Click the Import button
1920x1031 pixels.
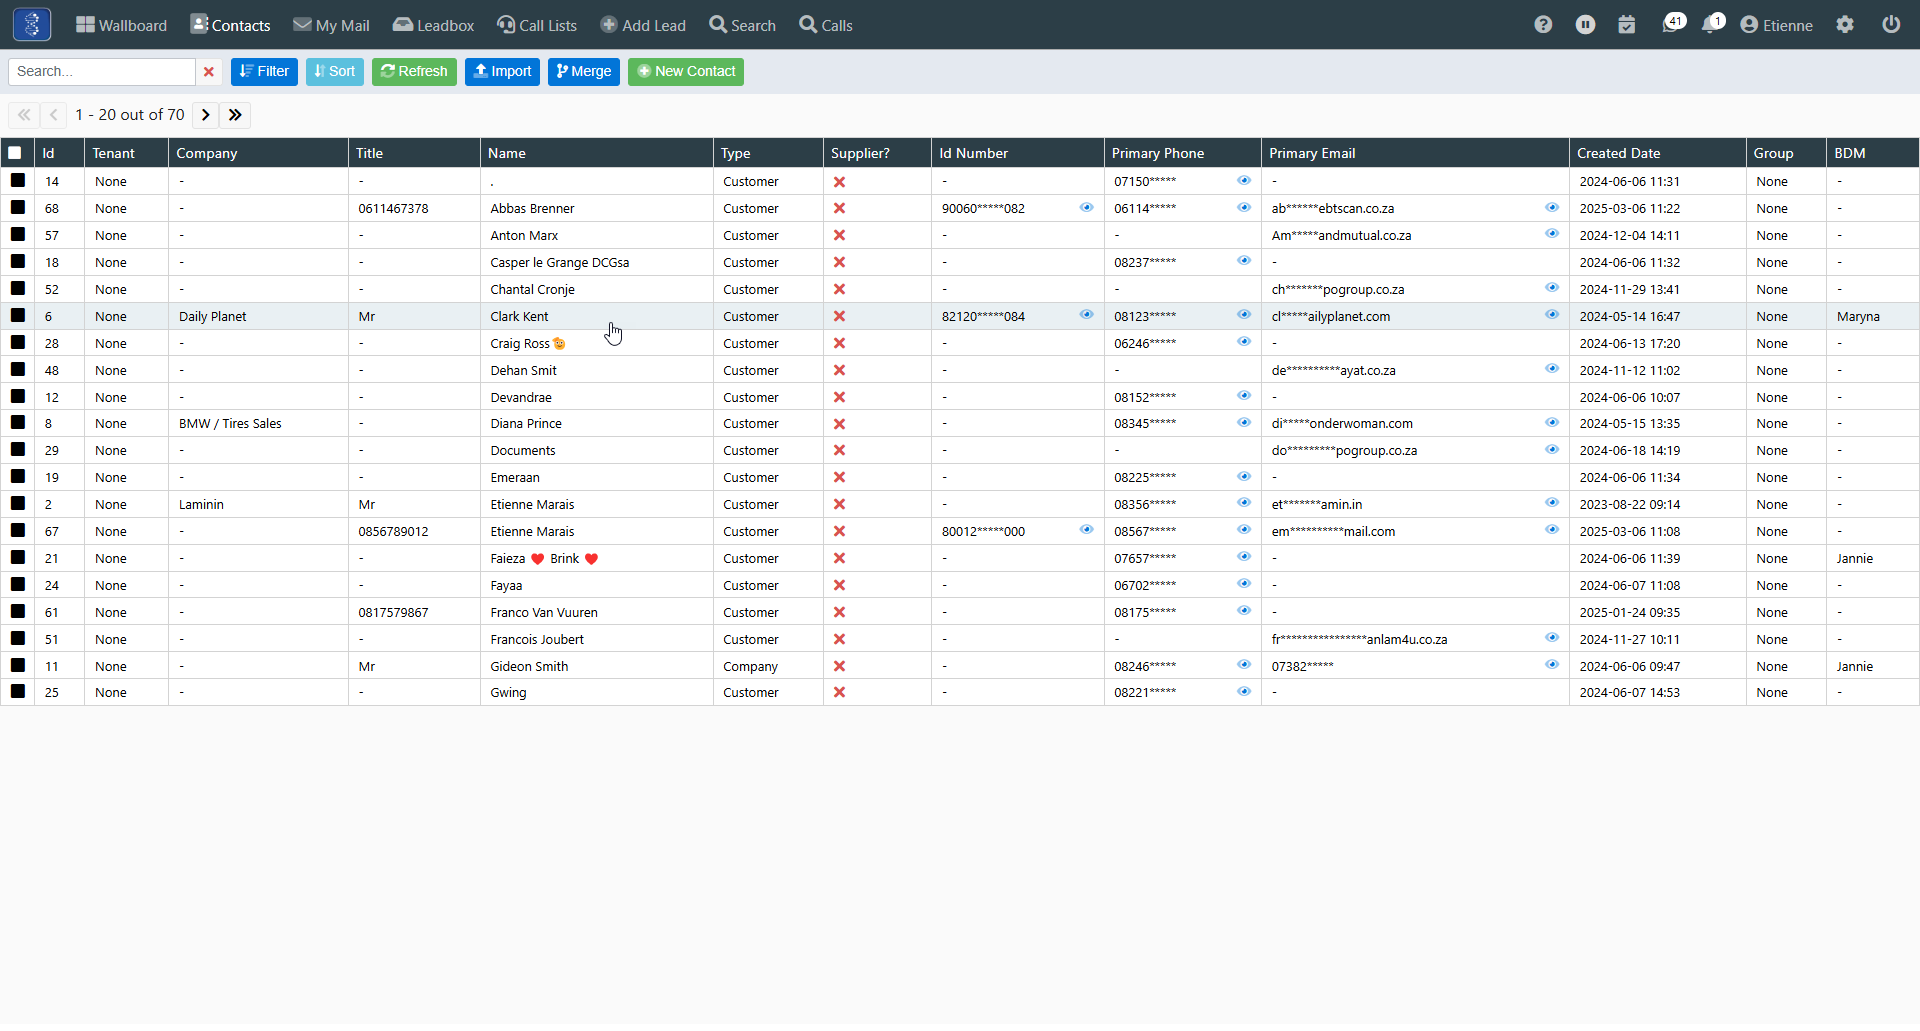coord(502,72)
